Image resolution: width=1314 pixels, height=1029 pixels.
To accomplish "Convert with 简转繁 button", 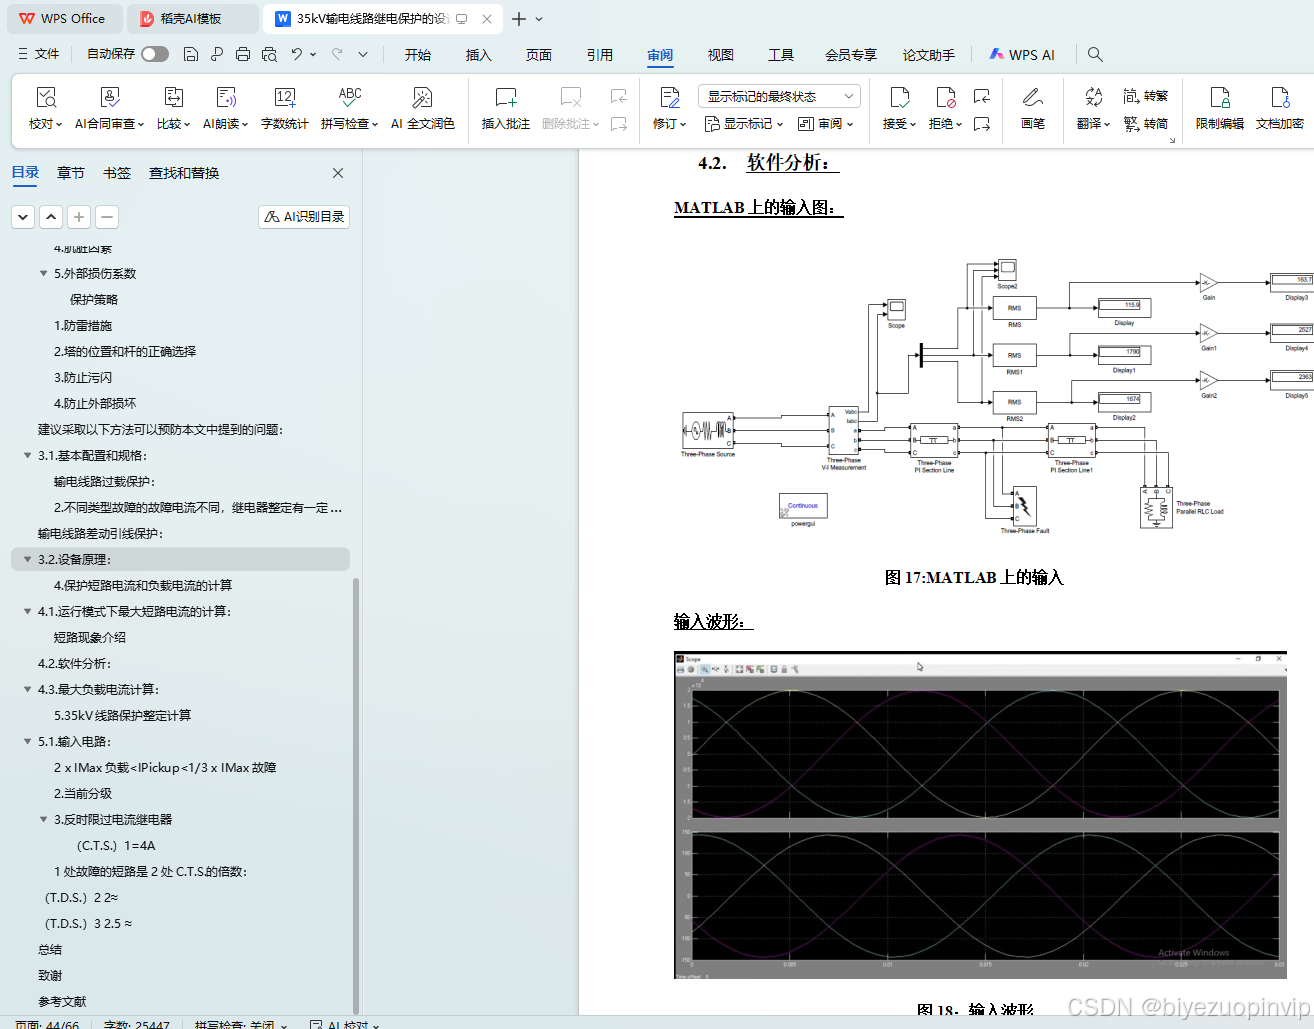I will [1145, 96].
